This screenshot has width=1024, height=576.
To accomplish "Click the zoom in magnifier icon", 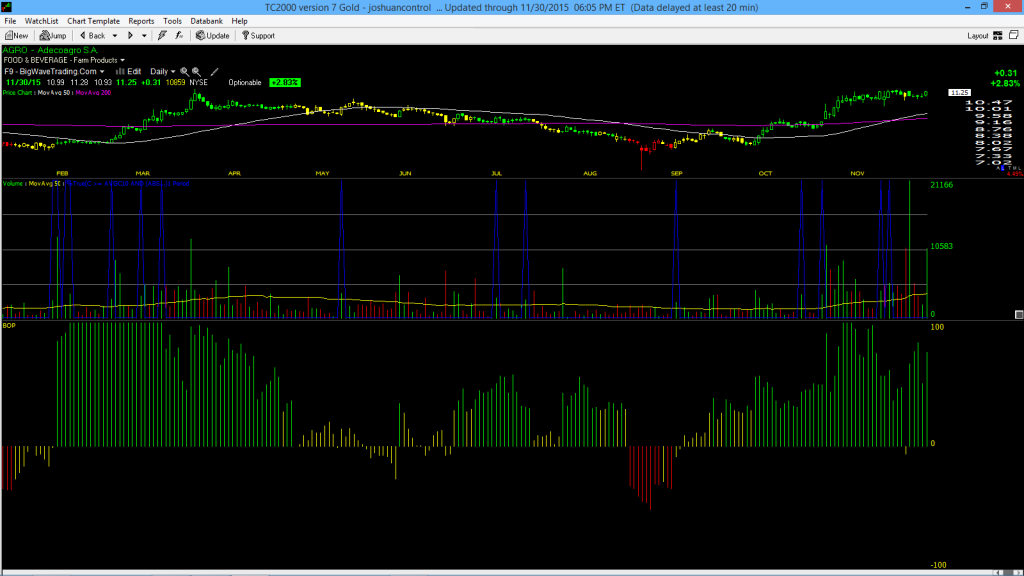I will pos(184,72).
